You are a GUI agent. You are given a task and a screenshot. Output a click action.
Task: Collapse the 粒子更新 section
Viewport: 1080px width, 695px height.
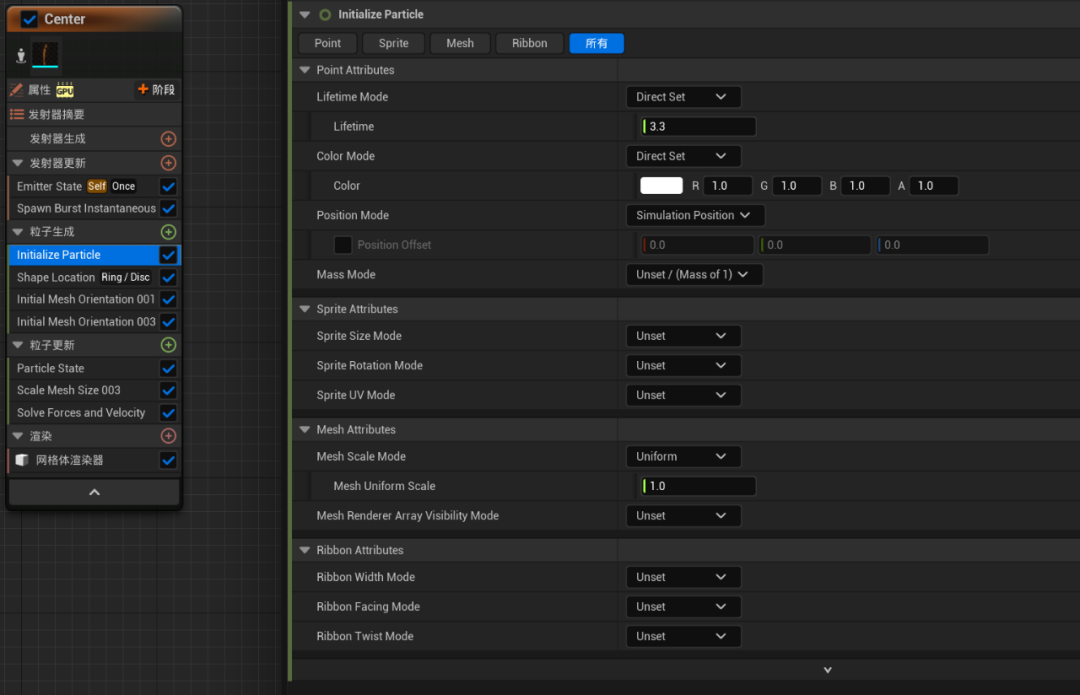pos(18,345)
